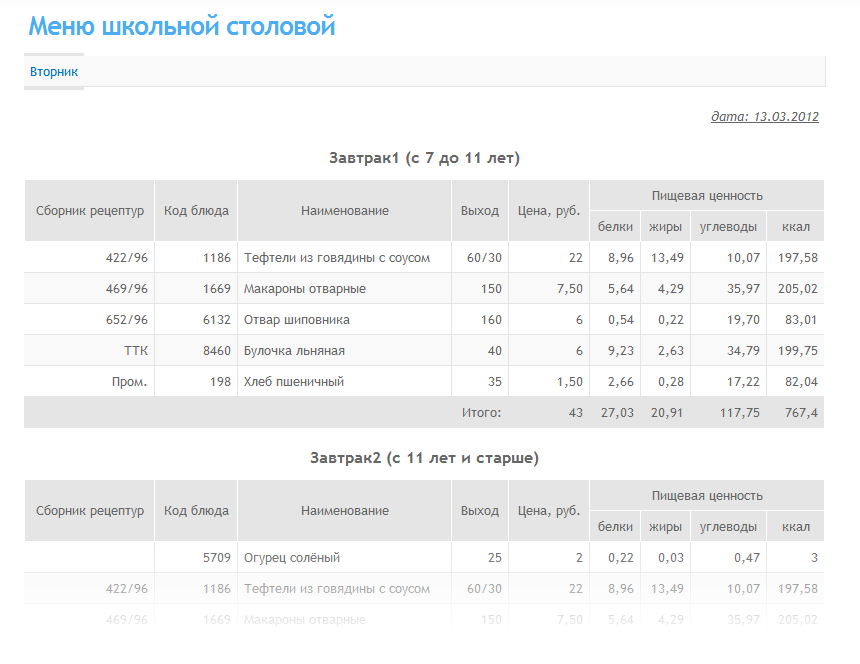The height and width of the screenshot is (664, 860).
Task: Click the Булочка льняная dish name
Action: tap(294, 351)
